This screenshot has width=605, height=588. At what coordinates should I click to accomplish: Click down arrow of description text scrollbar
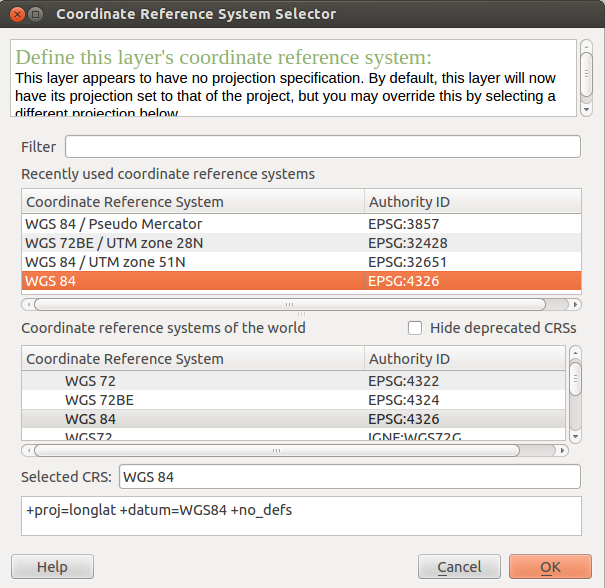pyautogui.click(x=586, y=110)
